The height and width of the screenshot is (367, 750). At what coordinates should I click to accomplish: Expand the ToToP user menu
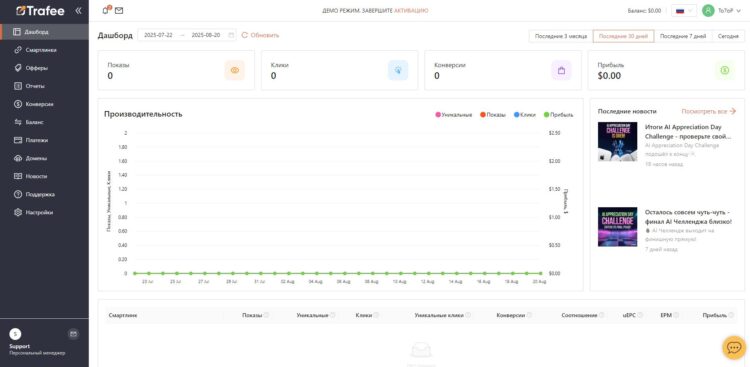[729, 11]
